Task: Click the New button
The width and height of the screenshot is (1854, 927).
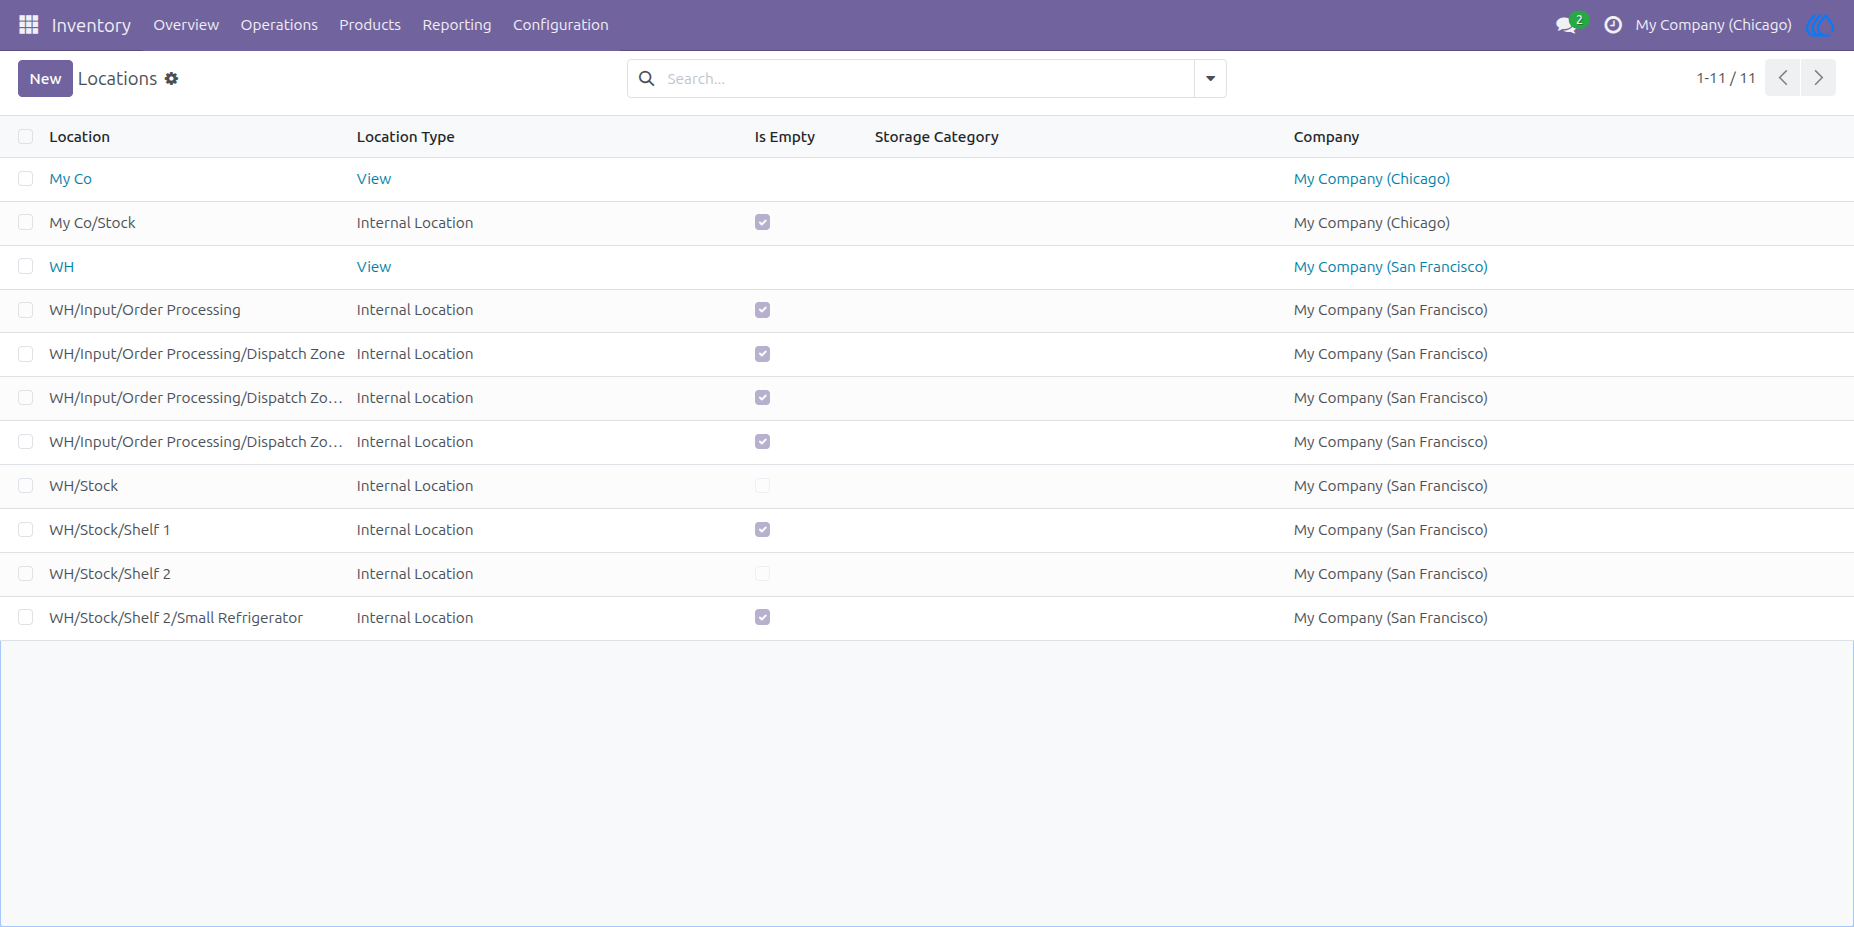Action: click(x=45, y=78)
